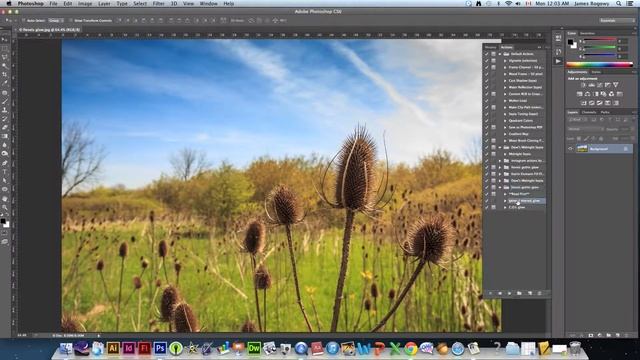Click create new set folder icon in Actions panel
The width and height of the screenshot is (640, 360).
tap(519, 293)
